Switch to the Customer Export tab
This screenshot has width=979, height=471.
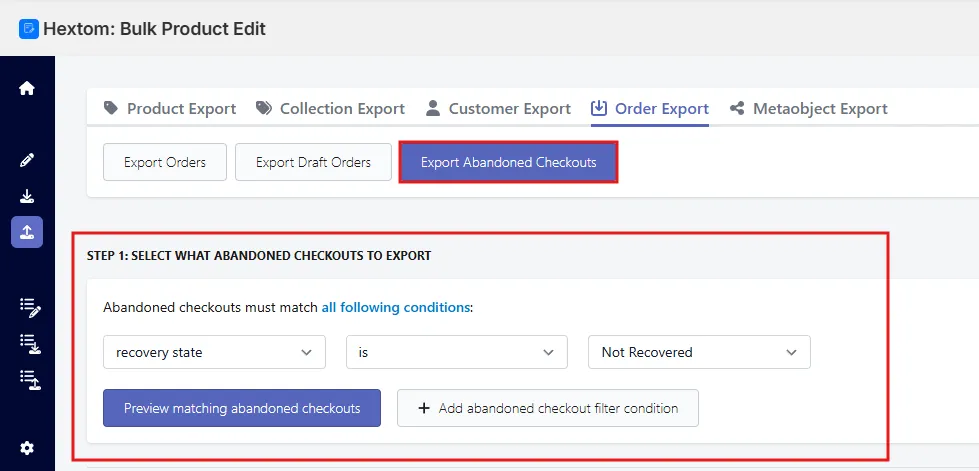(x=498, y=109)
